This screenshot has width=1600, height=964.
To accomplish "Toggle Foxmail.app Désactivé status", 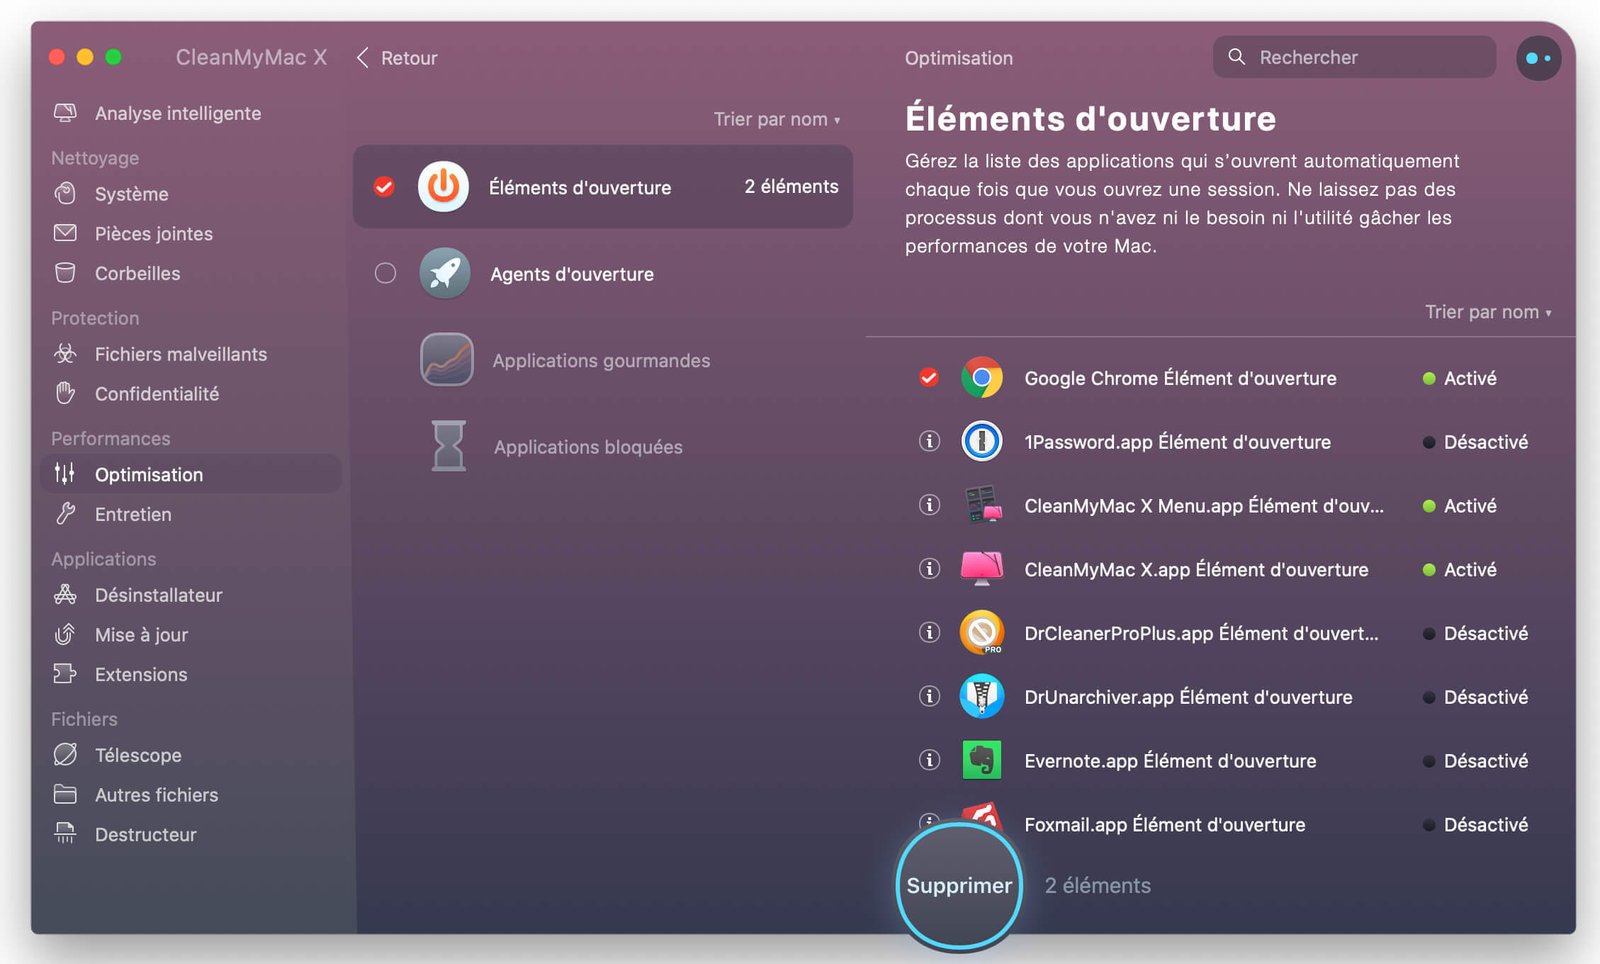I will pyautogui.click(x=1475, y=825).
